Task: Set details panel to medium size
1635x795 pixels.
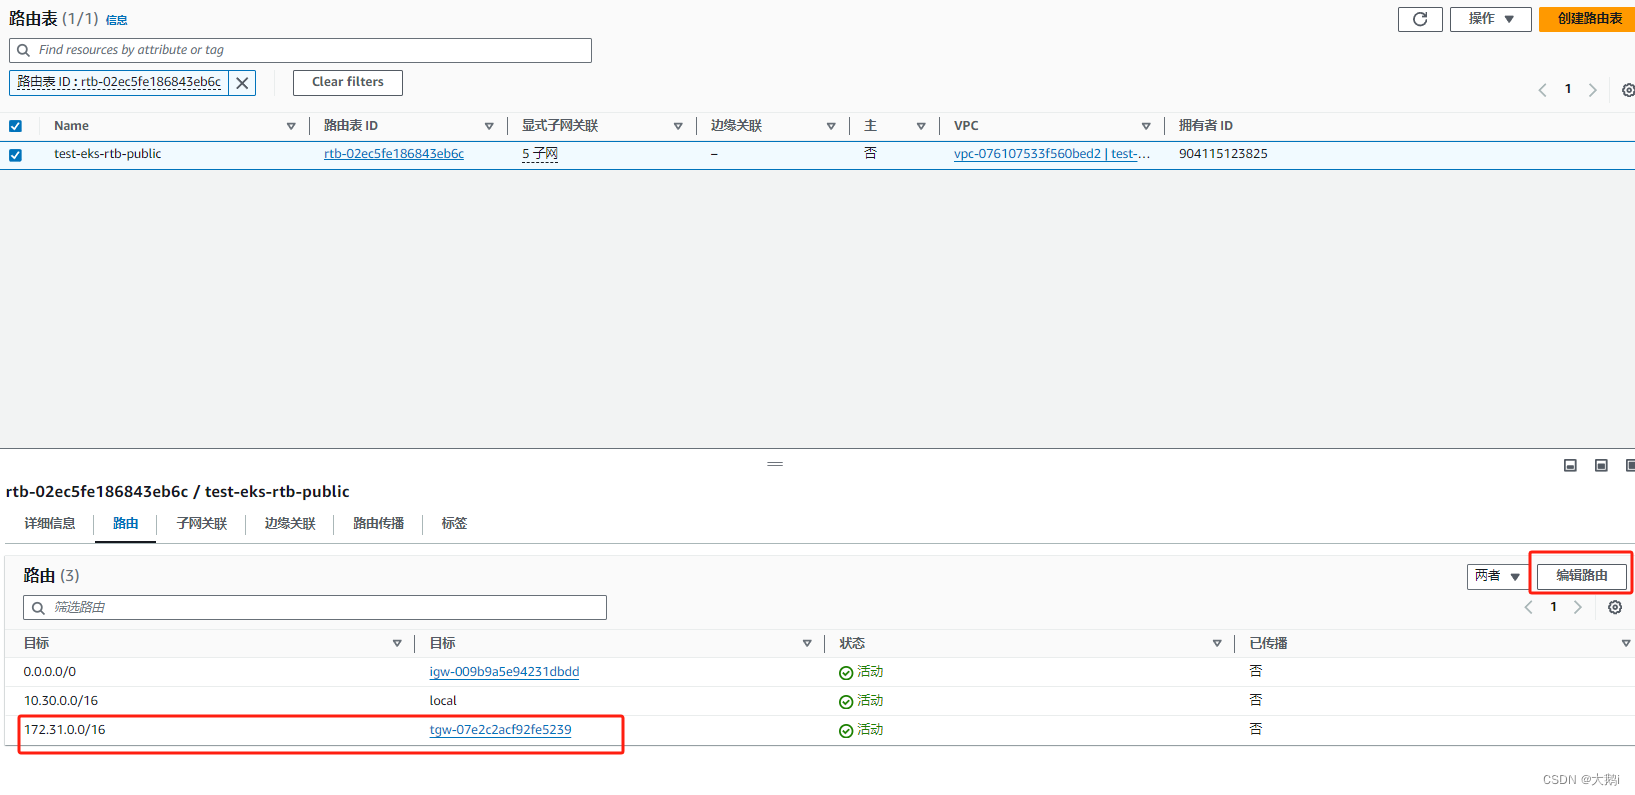Action: tap(1601, 466)
